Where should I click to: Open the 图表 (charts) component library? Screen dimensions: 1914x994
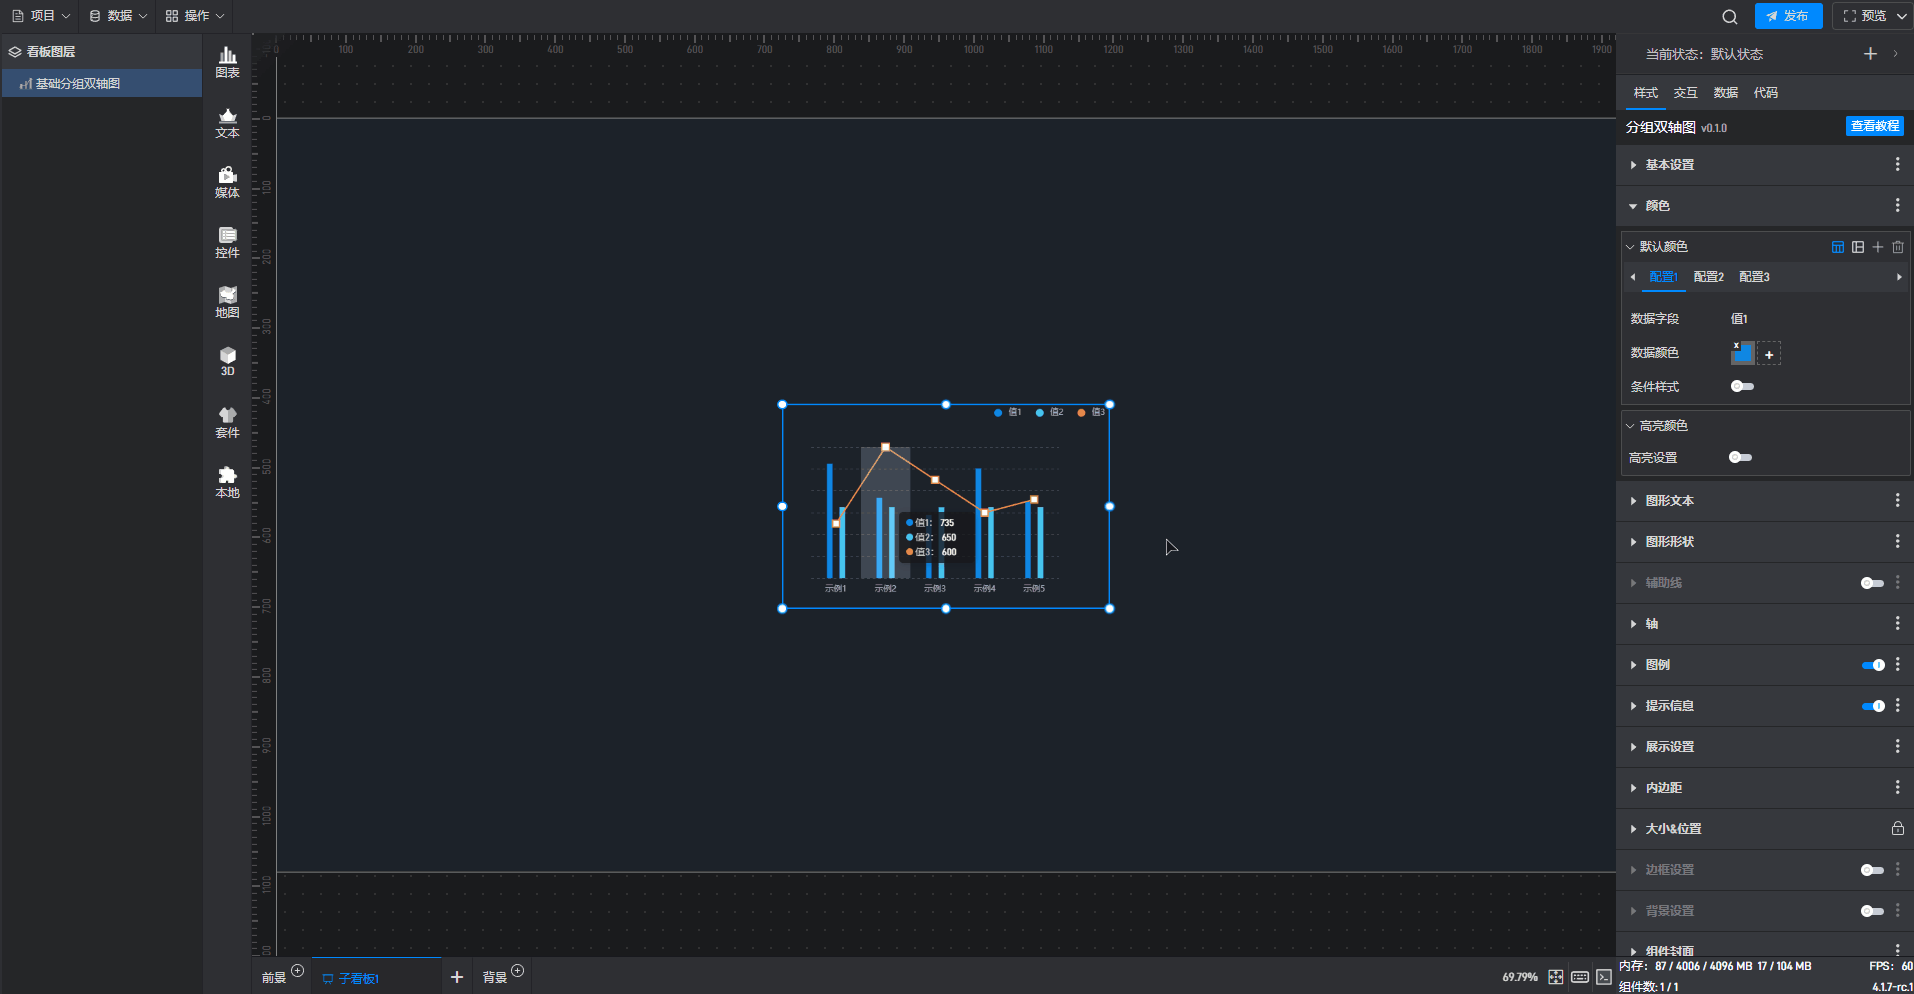tap(227, 62)
